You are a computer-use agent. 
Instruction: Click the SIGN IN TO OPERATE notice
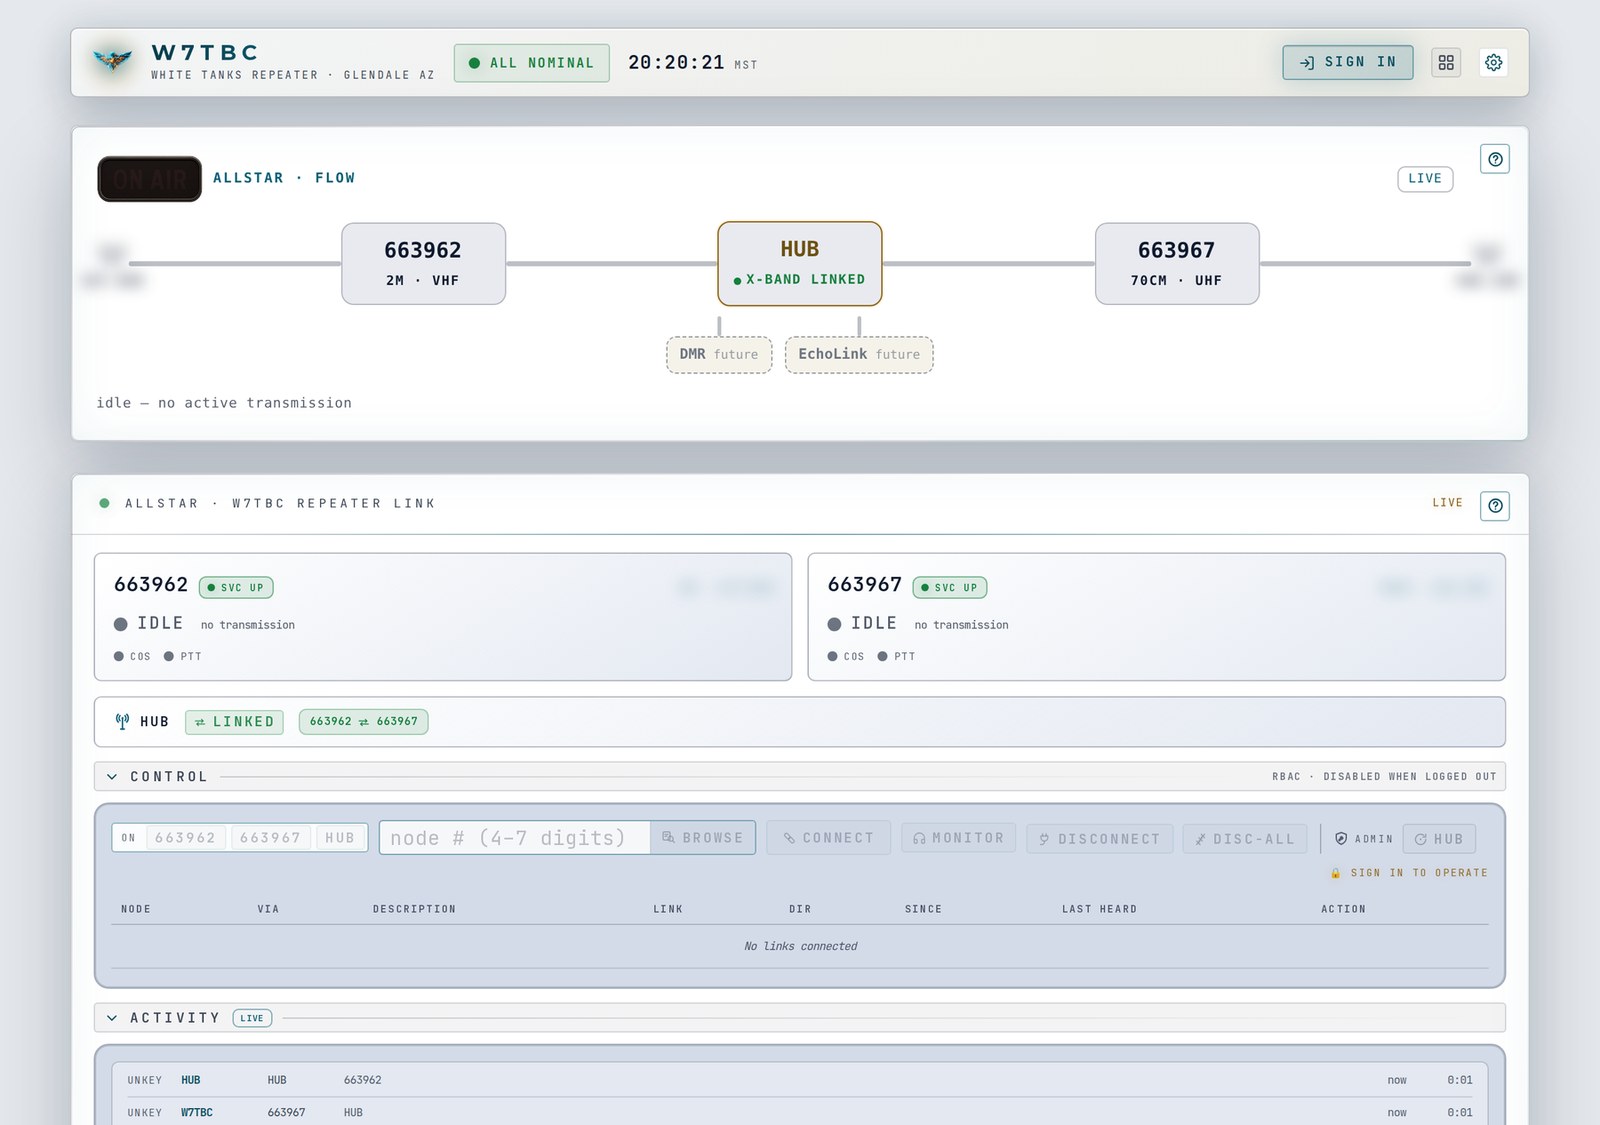[1409, 873]
